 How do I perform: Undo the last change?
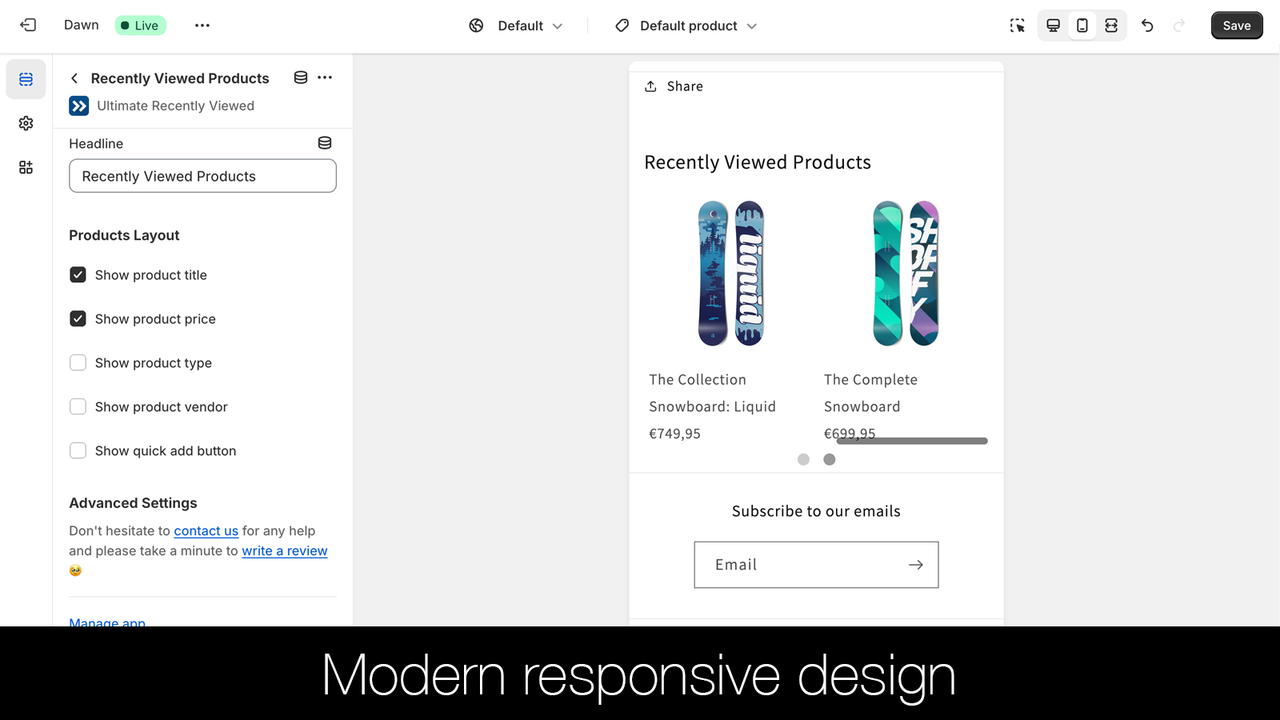[1147, 25]
